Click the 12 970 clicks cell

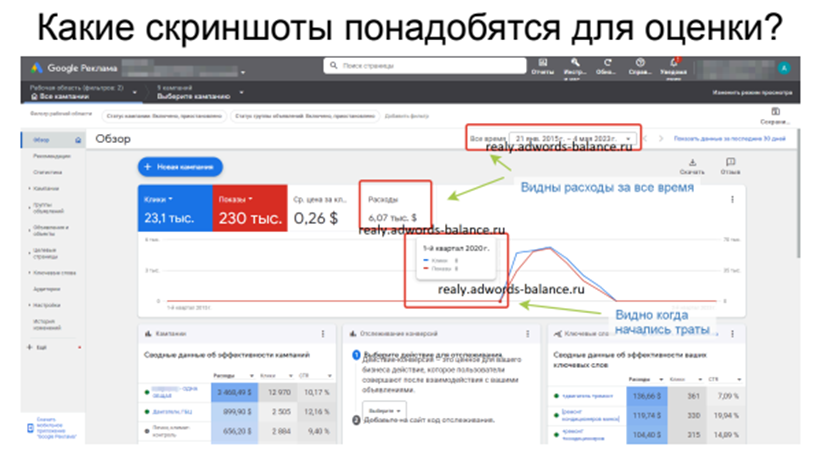coord(278,392)
